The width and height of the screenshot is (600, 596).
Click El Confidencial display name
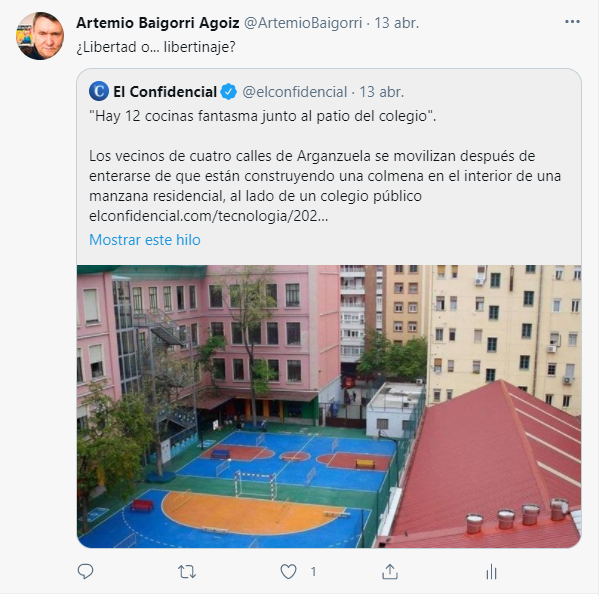pos(165,92)
